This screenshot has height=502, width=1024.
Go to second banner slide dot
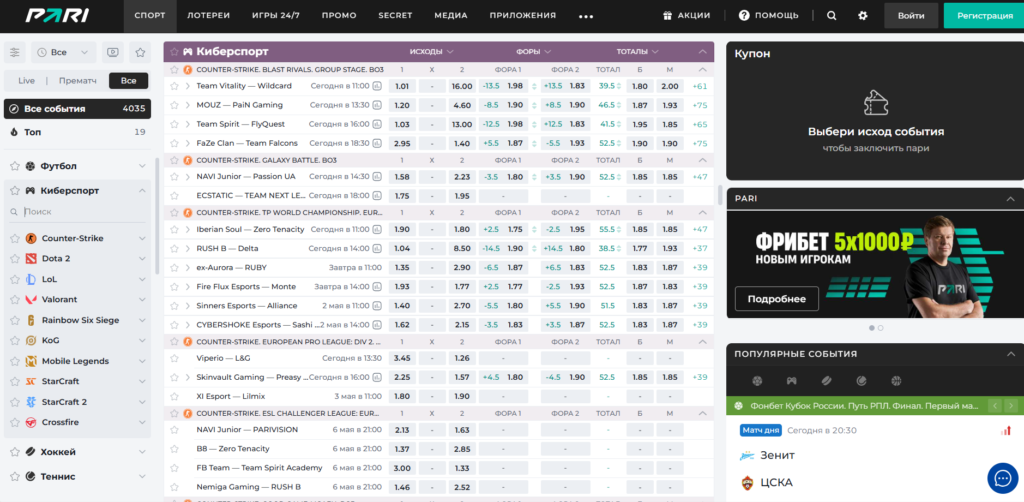pos(880,328)
